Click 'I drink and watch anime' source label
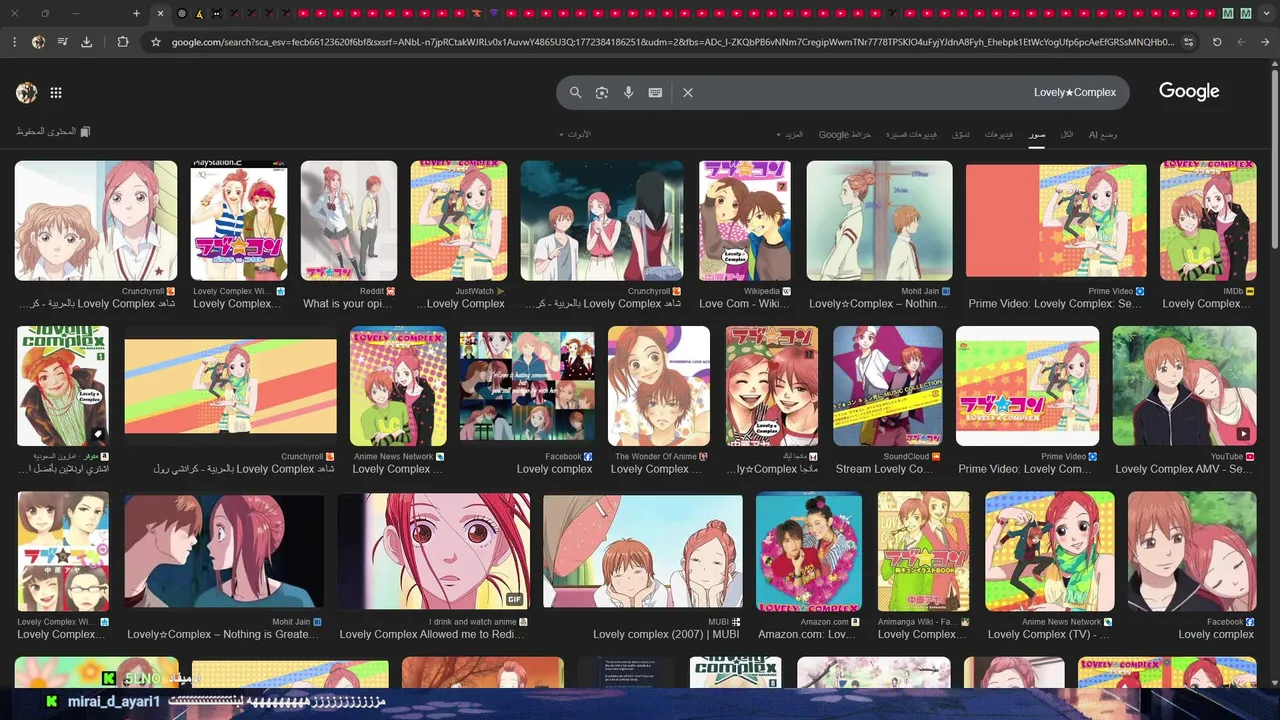Image resolution: width=1280 pixels, height=720 pixels. click(x=474, y=622)
